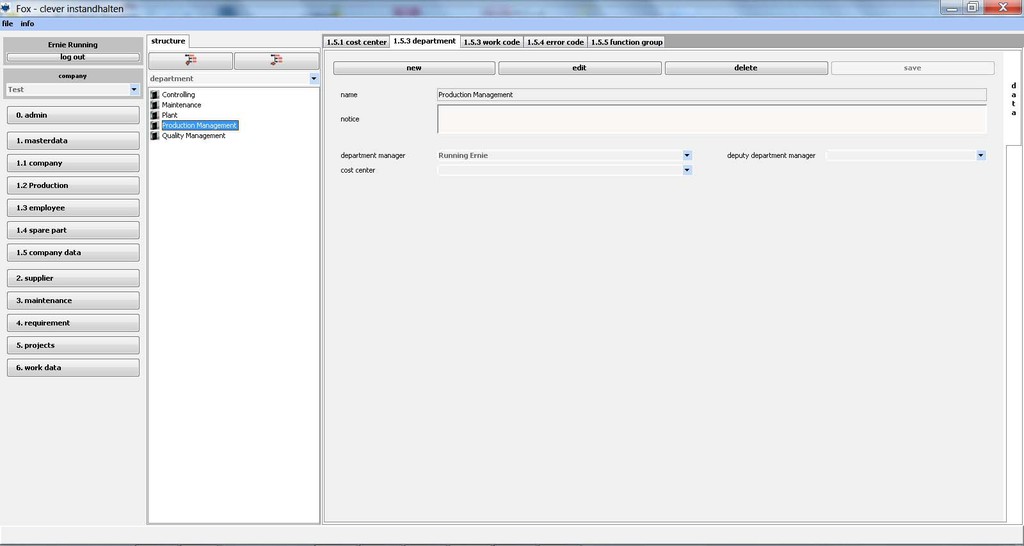Click the Quality Management department icon
Viewport: 1024px width, 546px height.
pos(155,136)
